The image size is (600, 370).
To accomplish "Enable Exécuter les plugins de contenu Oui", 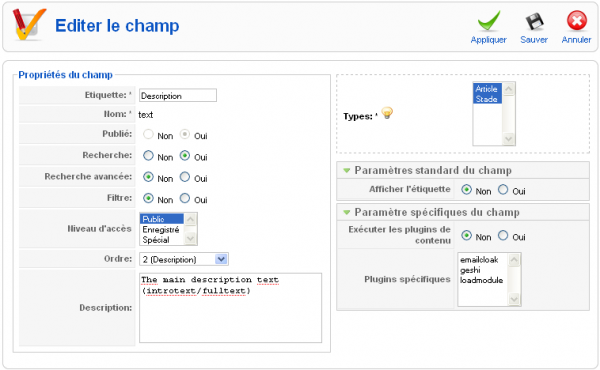I will tap(503, 235).
